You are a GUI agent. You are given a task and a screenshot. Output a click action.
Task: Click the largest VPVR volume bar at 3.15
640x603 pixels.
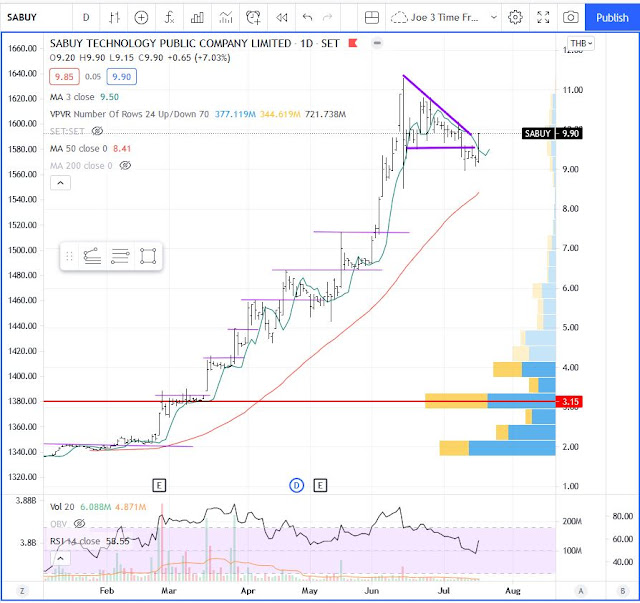pyautogui.click(x=490, y=401)
